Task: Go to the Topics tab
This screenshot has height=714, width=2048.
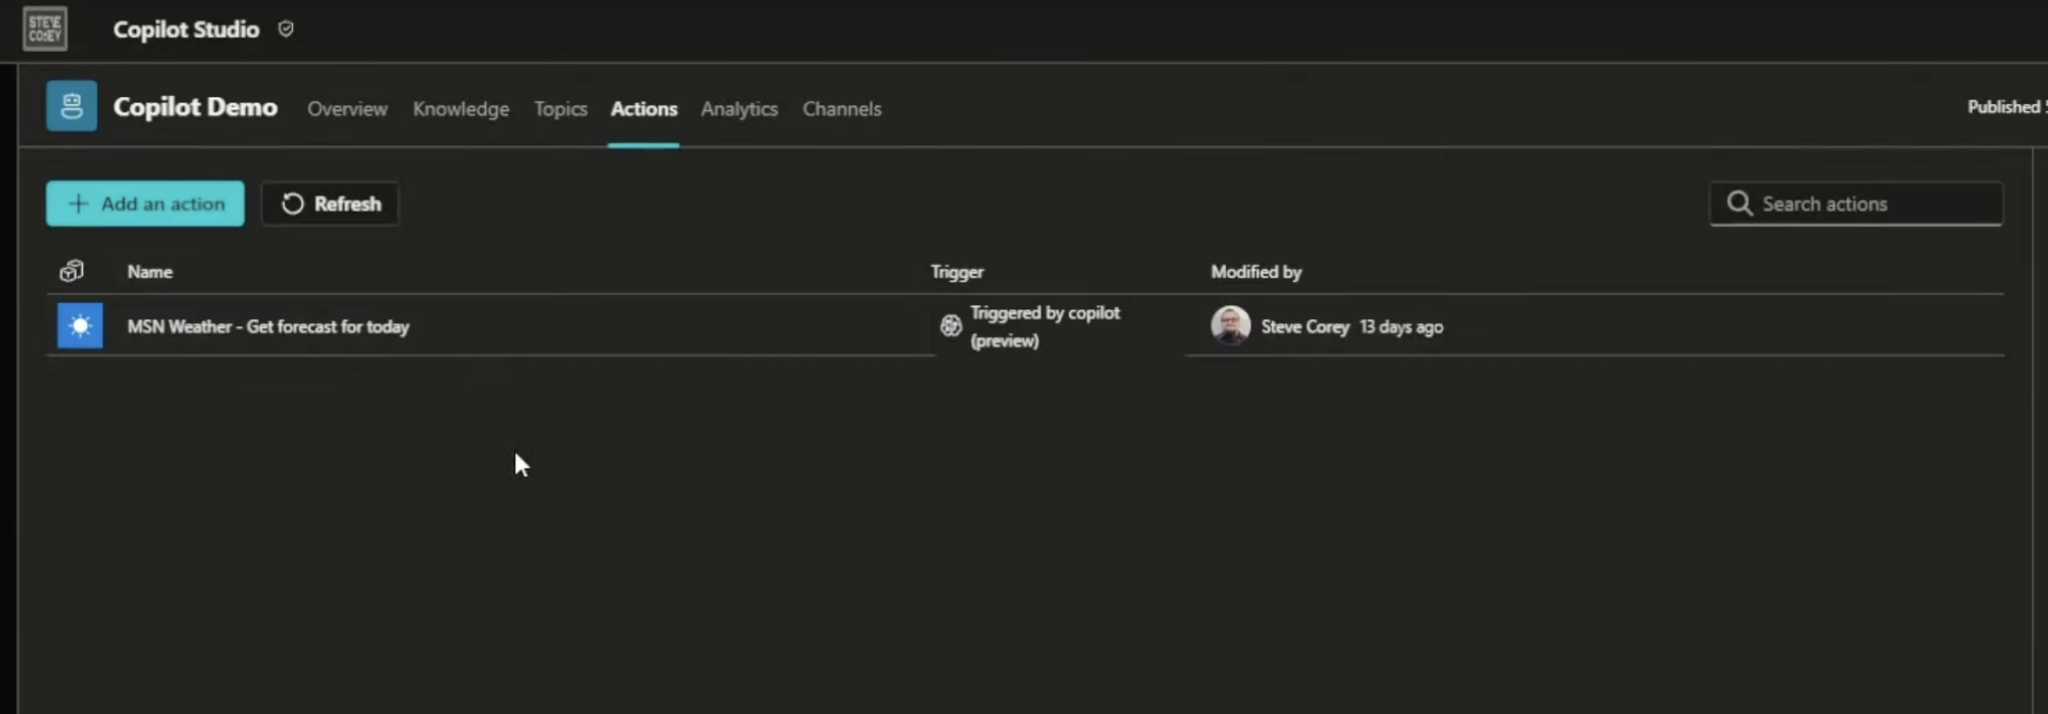Action: pyautogui.click(x=560, y=109)
